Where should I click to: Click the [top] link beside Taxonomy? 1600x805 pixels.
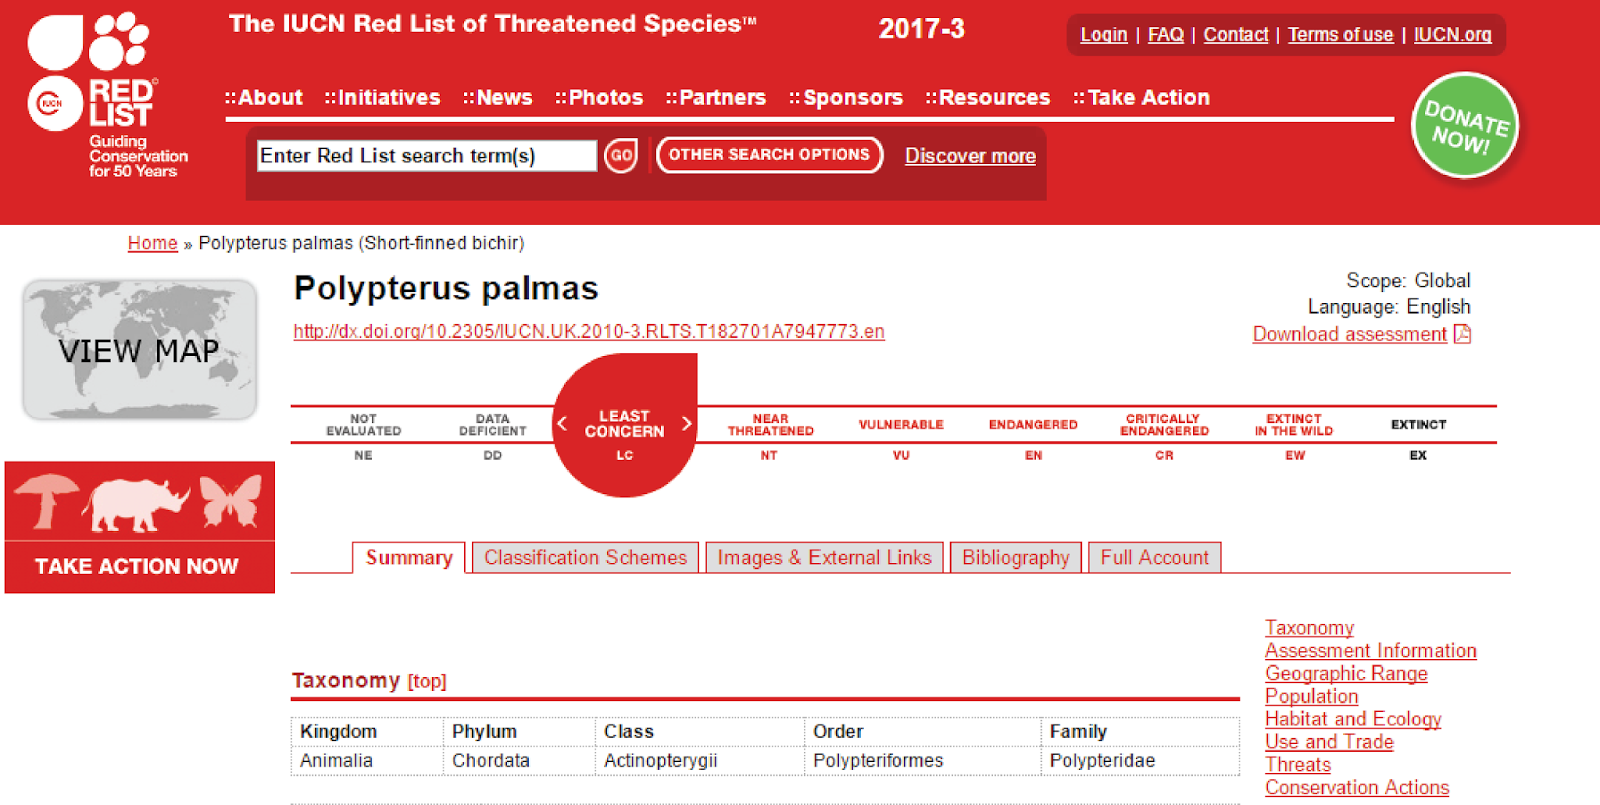[427, 682]
